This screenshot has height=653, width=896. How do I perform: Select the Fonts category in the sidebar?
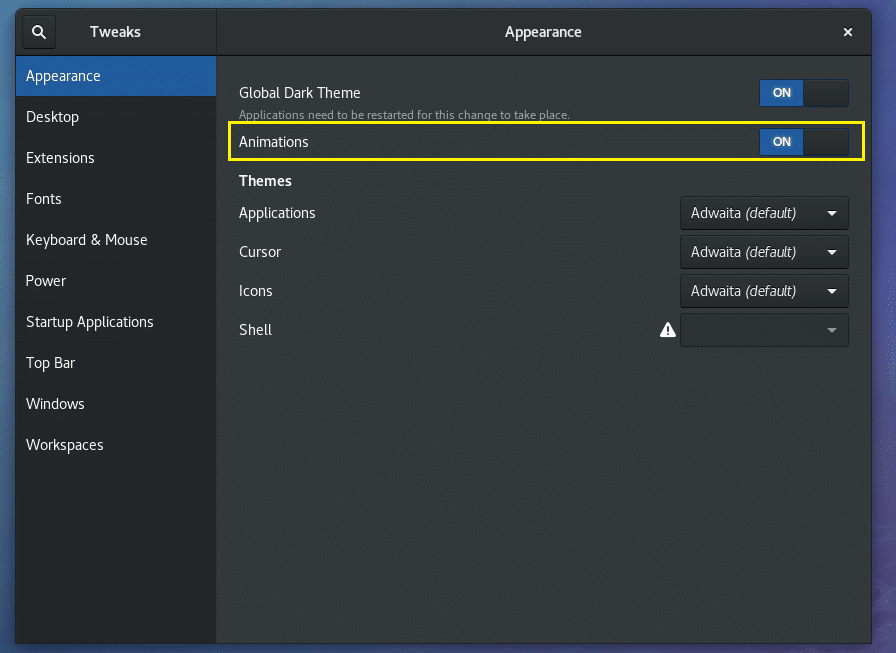point(44,198)
